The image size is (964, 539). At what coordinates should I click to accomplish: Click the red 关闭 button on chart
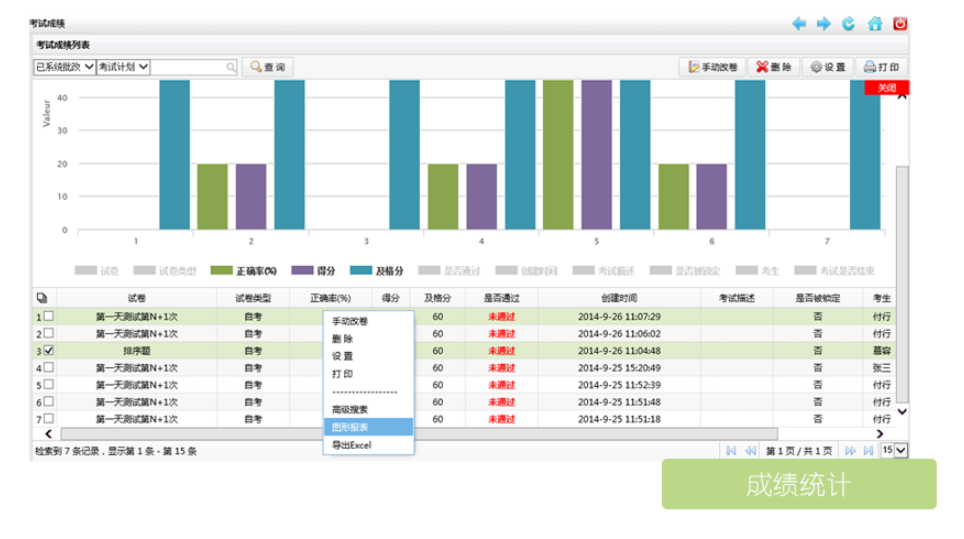pyautogui.click(x=886, y=88)
